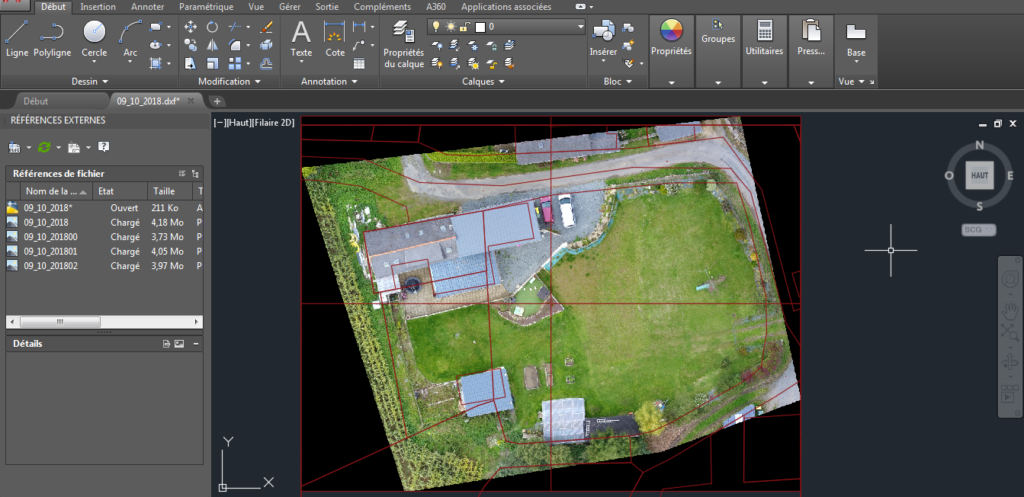Open the Paramétrique ribbon tab
The width and height of the screenshot is (1024, 497).
[x=206, y=7]
